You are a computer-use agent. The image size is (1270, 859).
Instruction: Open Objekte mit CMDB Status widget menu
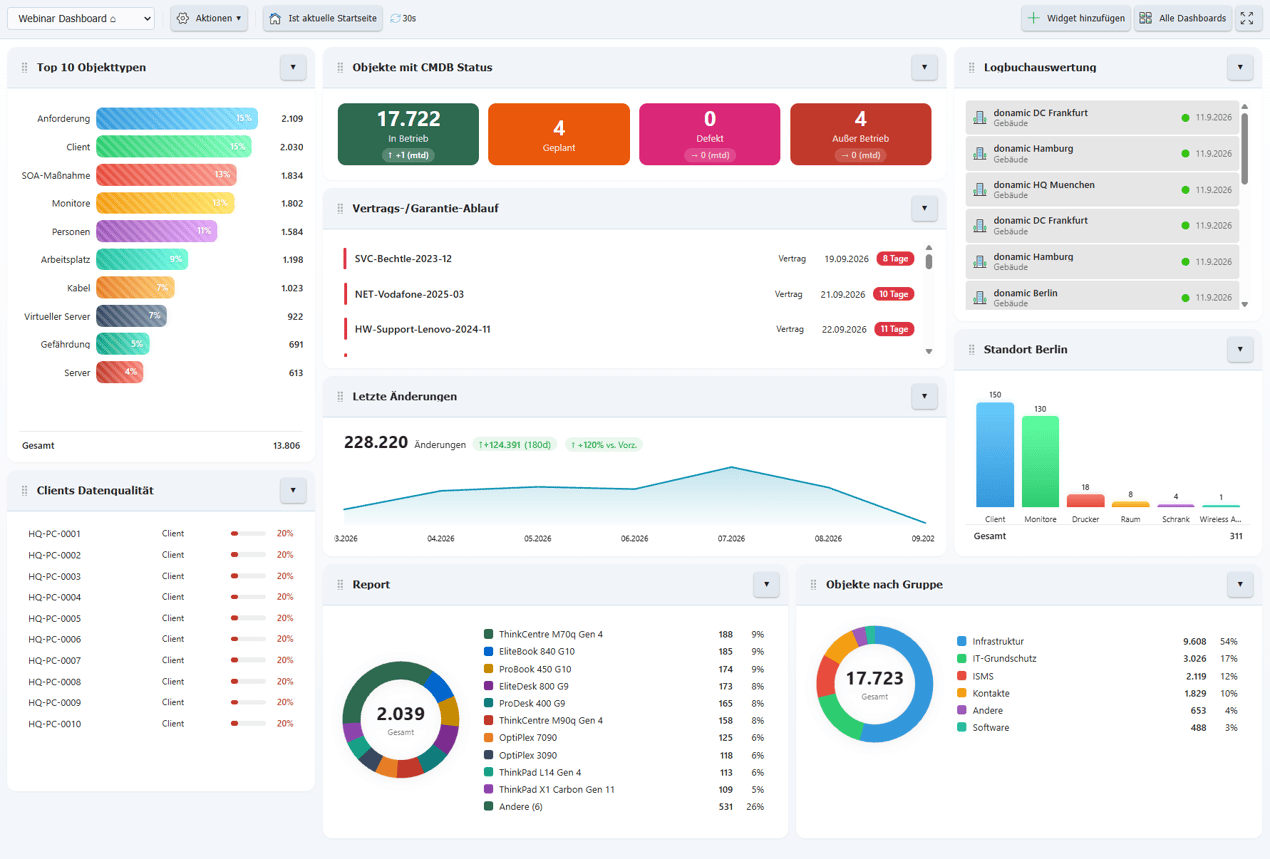(924, 67)
